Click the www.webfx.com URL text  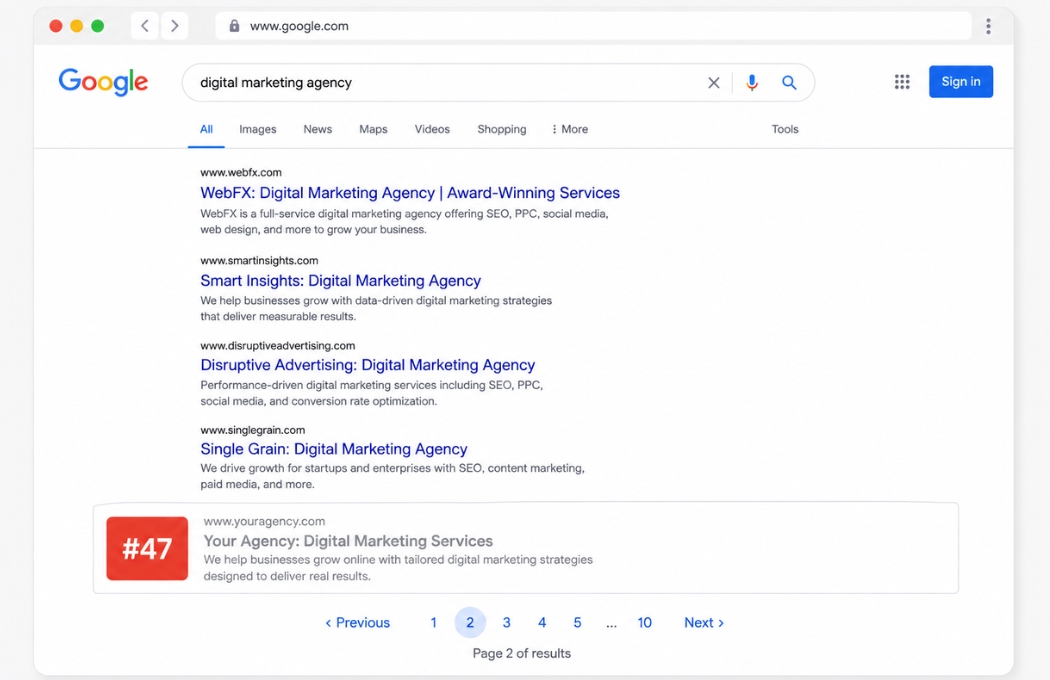241,172
